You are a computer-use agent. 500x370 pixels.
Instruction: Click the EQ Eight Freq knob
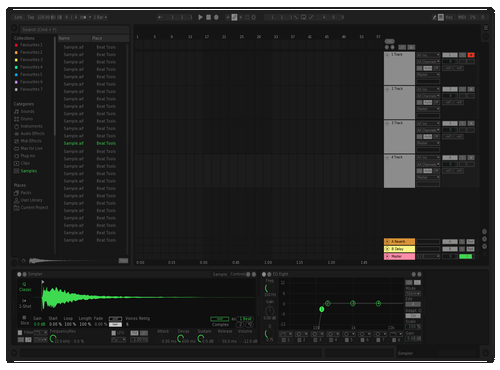coord(269,288)
